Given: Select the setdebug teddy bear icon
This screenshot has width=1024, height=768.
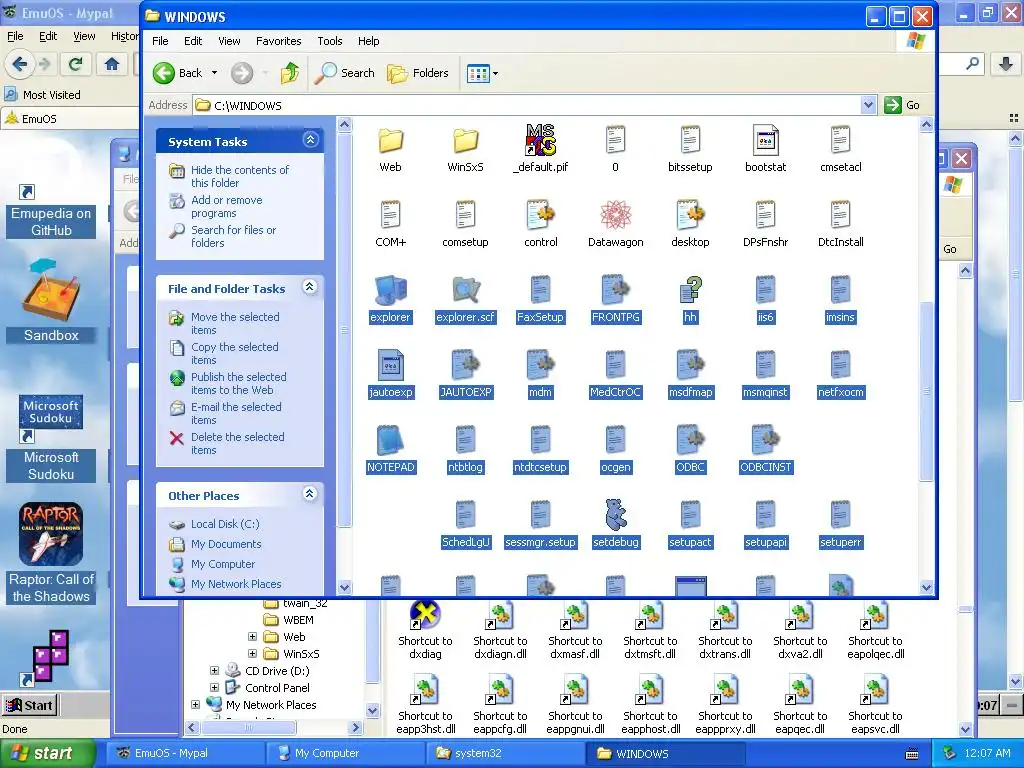Looking at the screenshot, I should 615,515.
